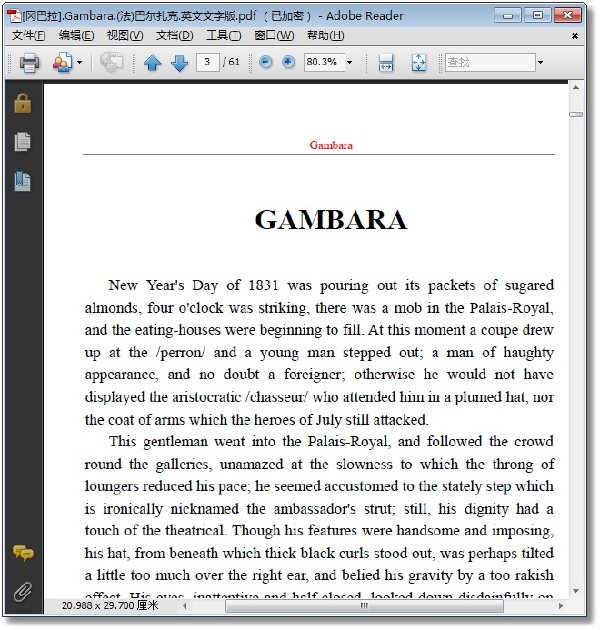Click the Adobe PDF icon in the title bar
This screenshot has height=630, width=600.
pos(15,16)
